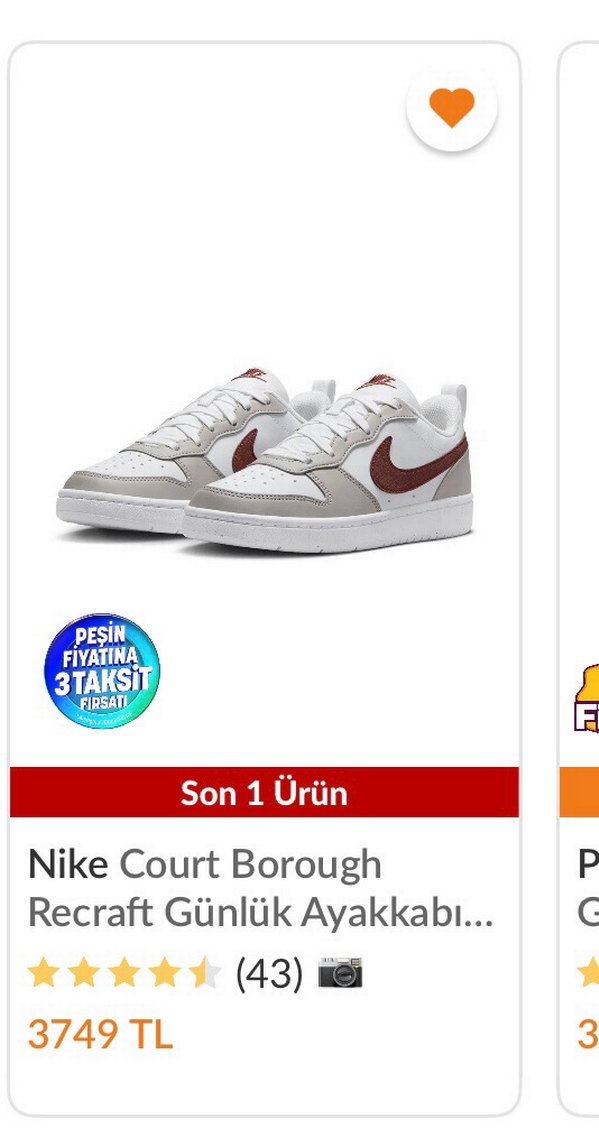This screenshot has width=599, height=1146.
Task: Click the orange 3749 TL price
Action: (x=100, y=1034)
